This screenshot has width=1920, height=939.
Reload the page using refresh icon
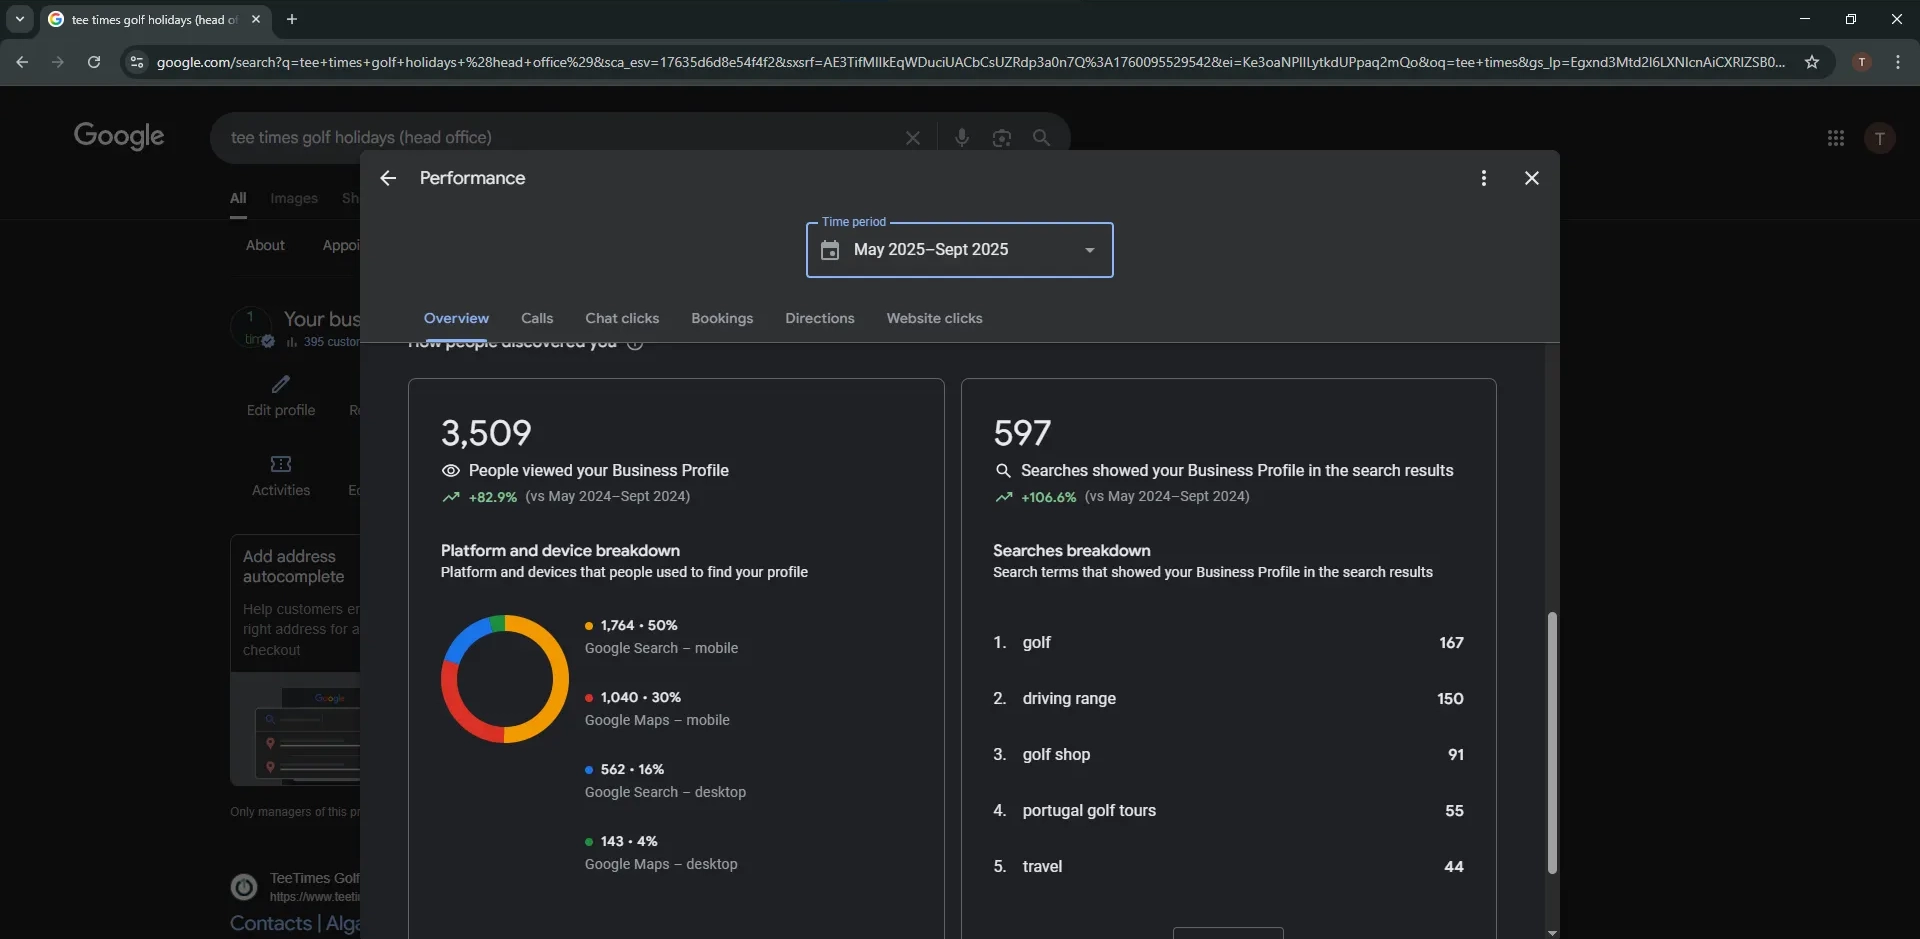94,61
